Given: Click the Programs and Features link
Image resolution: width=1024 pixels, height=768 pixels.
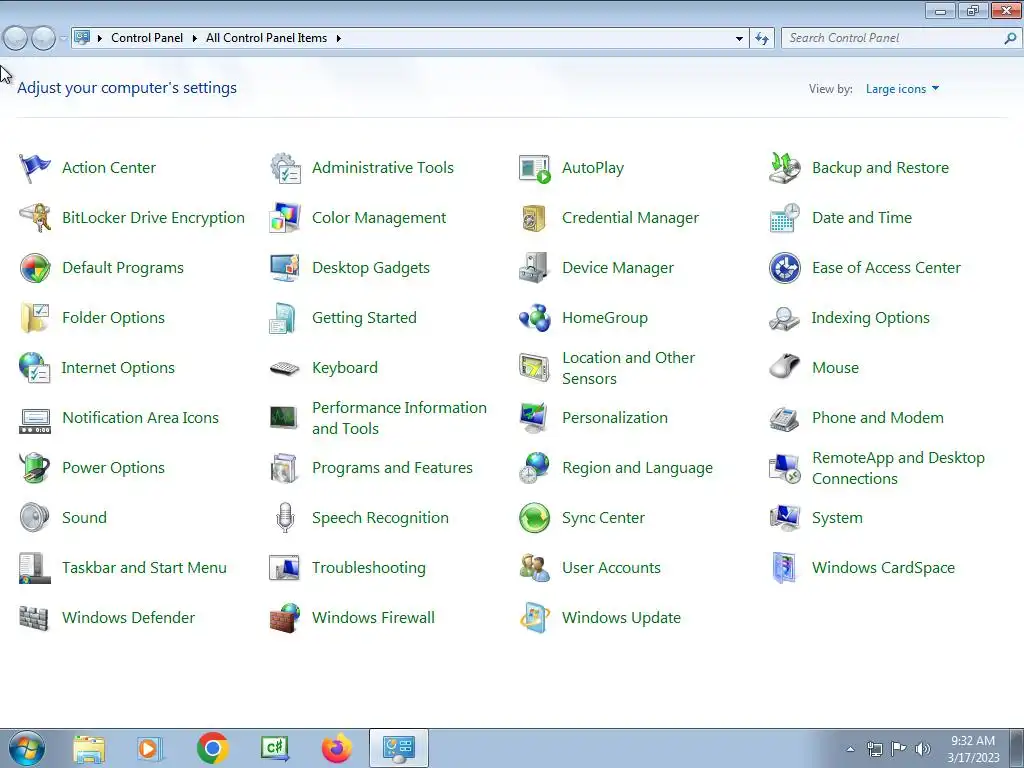Looking at the screenshot, I should [392, 468].
